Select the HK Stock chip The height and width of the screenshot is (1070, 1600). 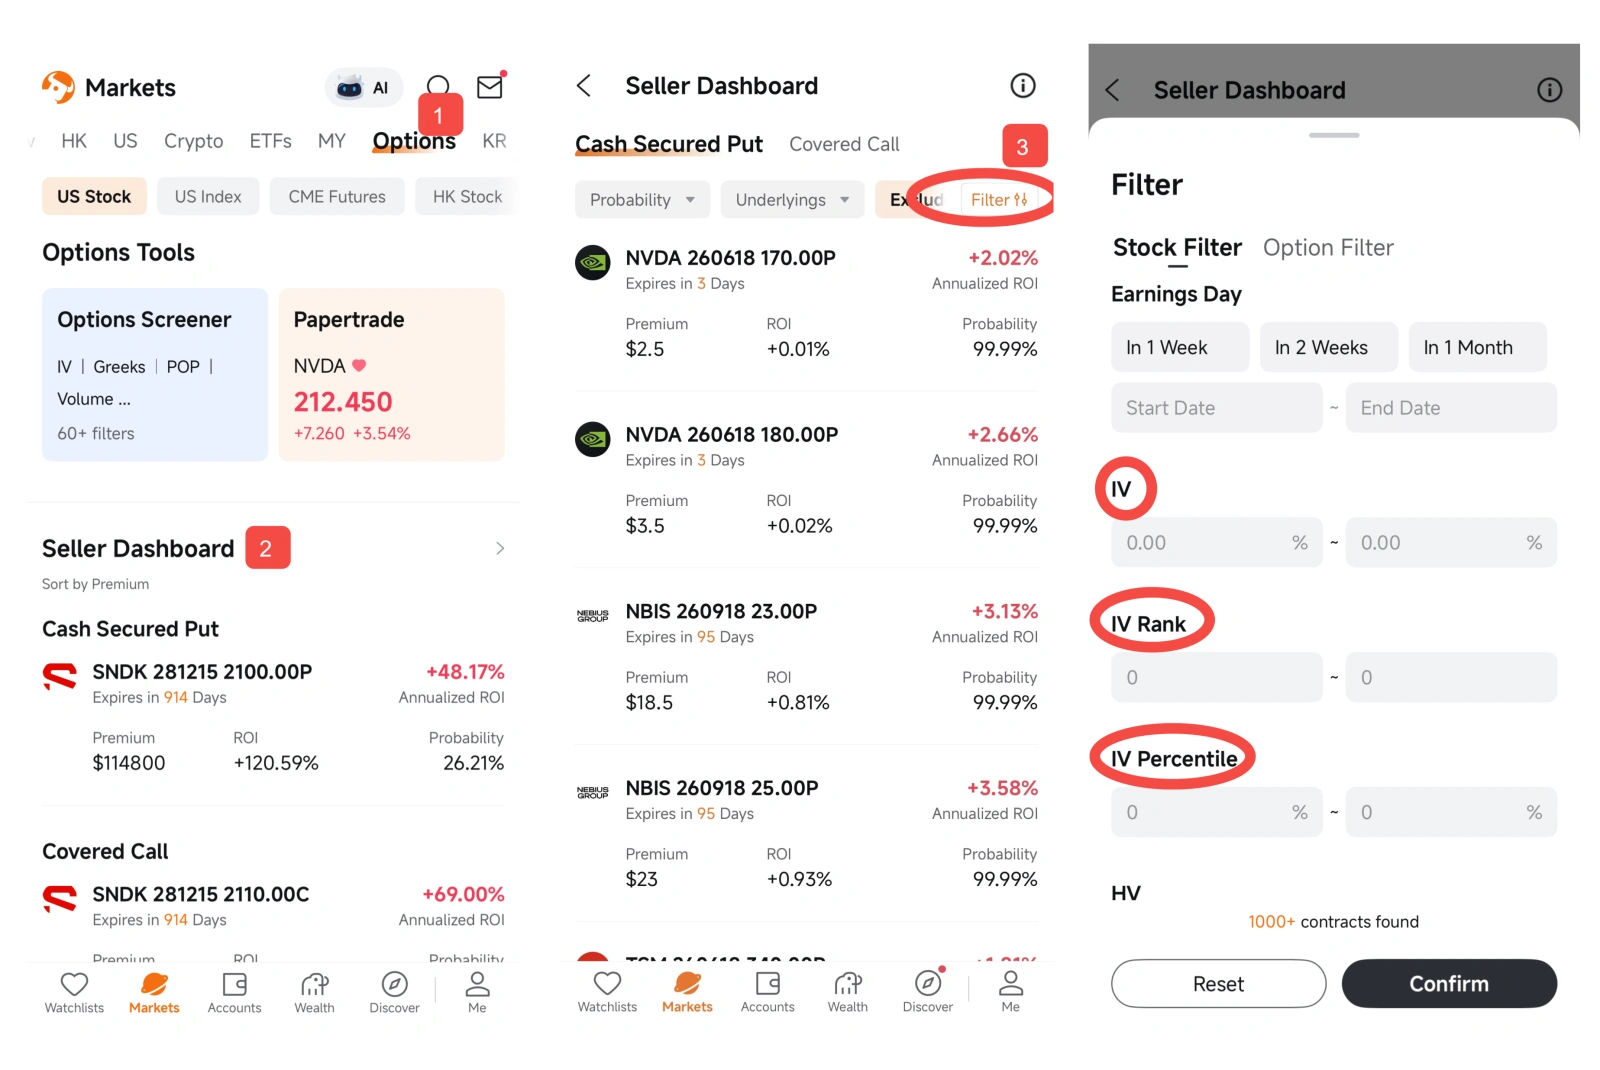point(467,197)
